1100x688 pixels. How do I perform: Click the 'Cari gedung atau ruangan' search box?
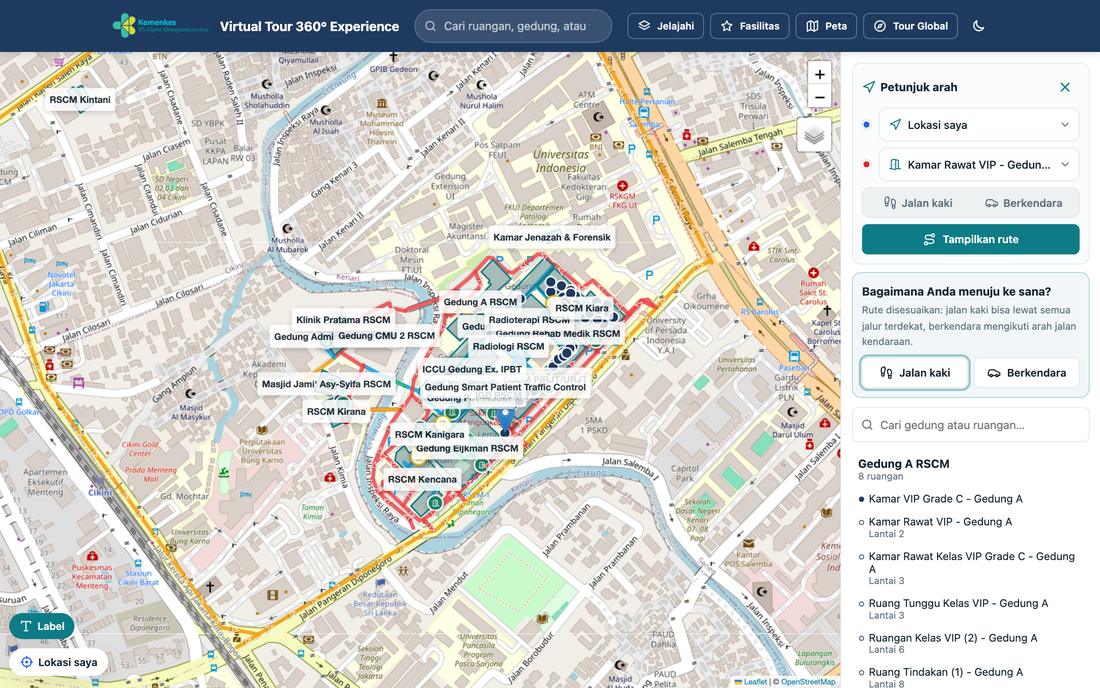[971, 425]
